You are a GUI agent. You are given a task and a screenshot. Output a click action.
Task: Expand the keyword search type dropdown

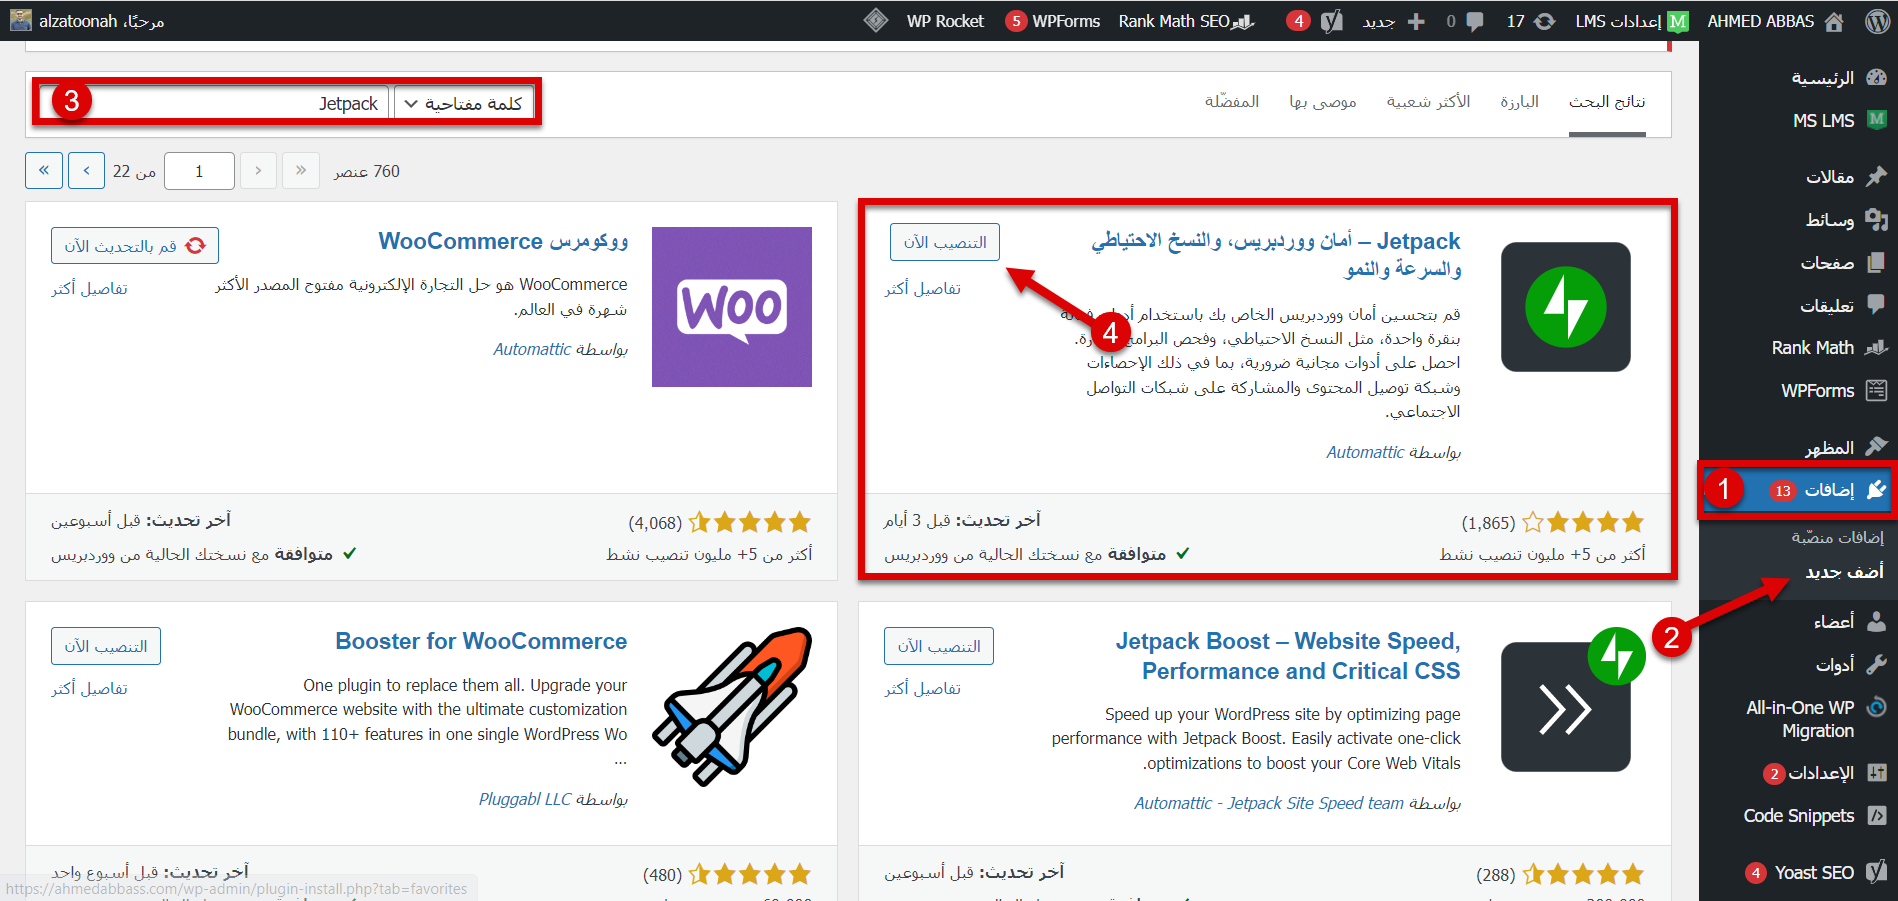tap(464, 103)
